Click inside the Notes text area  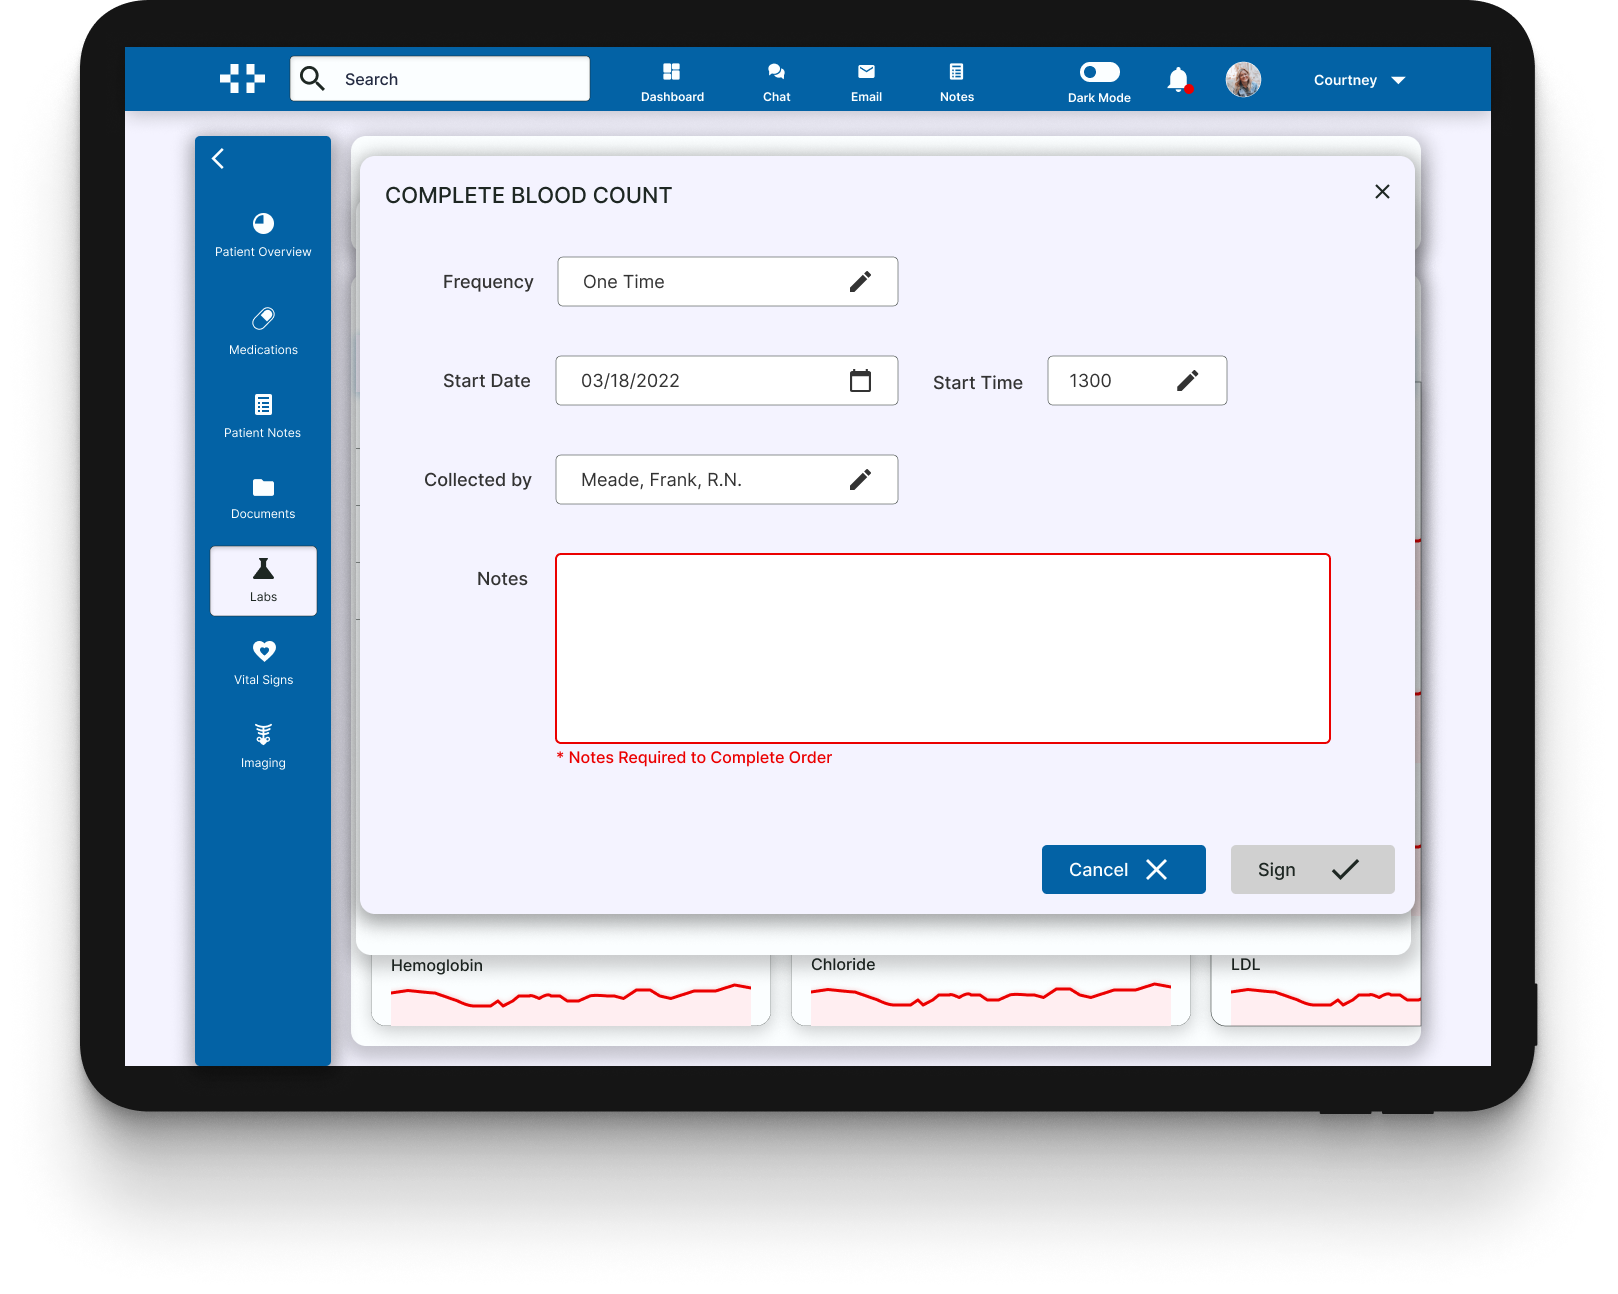943,648
